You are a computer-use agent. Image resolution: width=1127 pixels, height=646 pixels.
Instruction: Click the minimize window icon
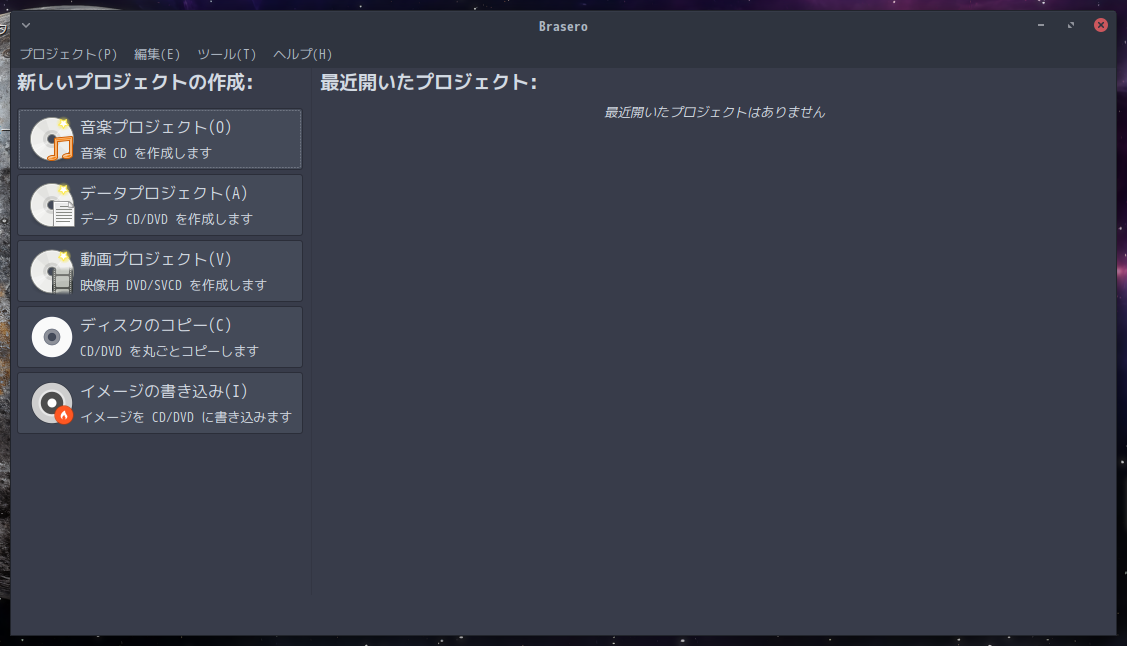click(1040, 25)
